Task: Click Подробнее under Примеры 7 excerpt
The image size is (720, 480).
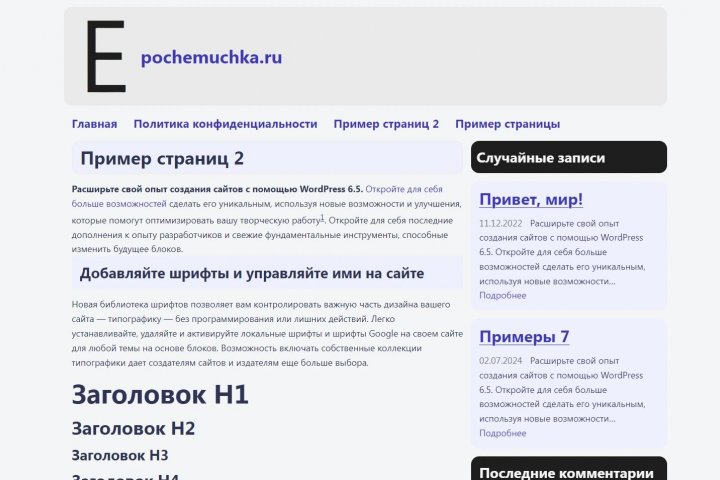Action: 503,433
